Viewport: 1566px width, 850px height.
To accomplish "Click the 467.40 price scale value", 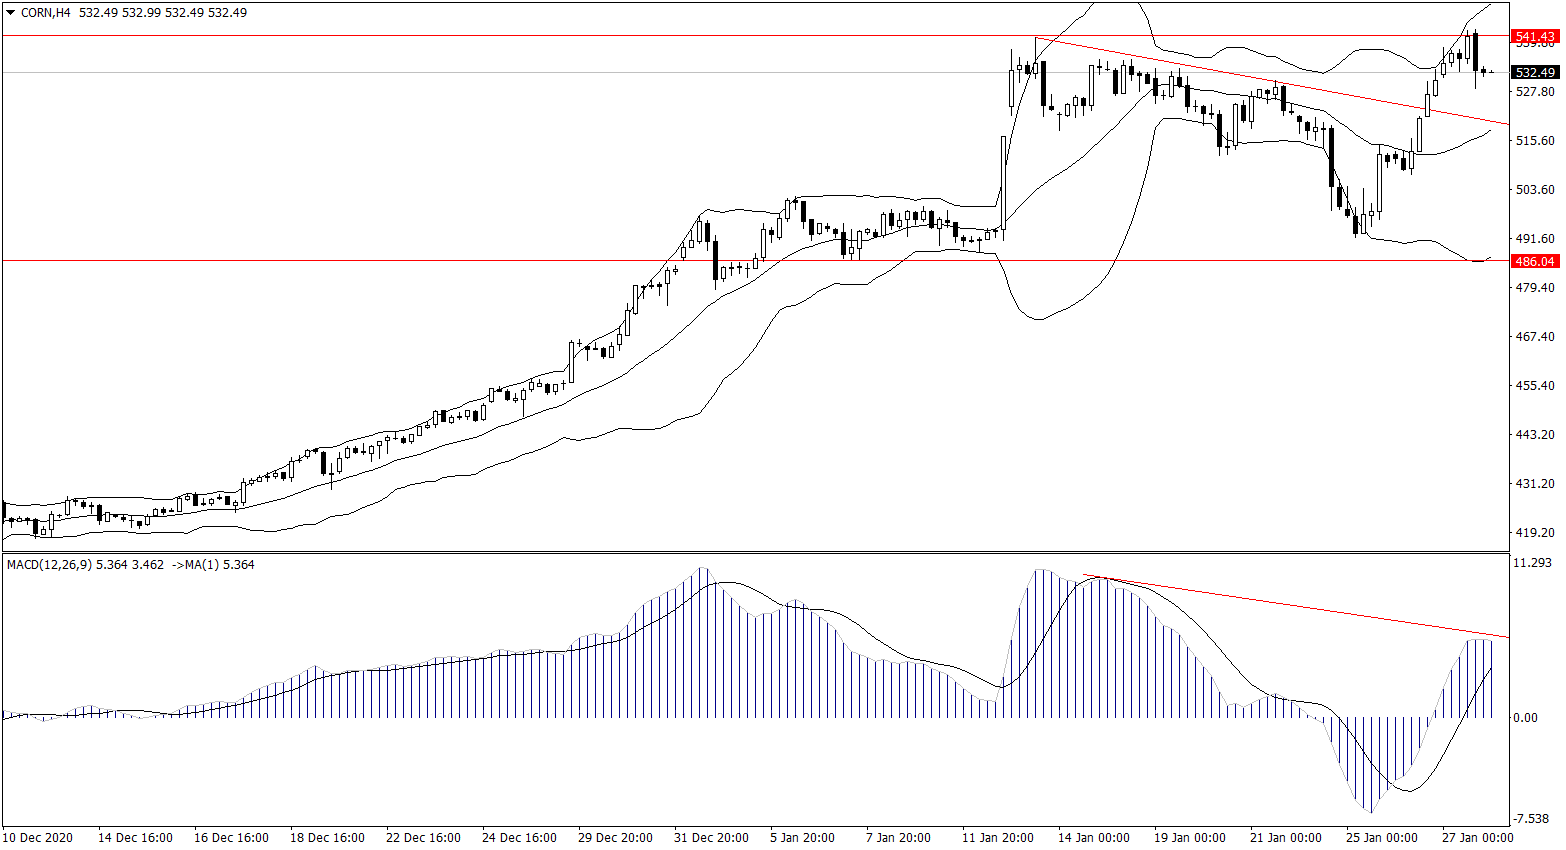I will (1535, 337).
